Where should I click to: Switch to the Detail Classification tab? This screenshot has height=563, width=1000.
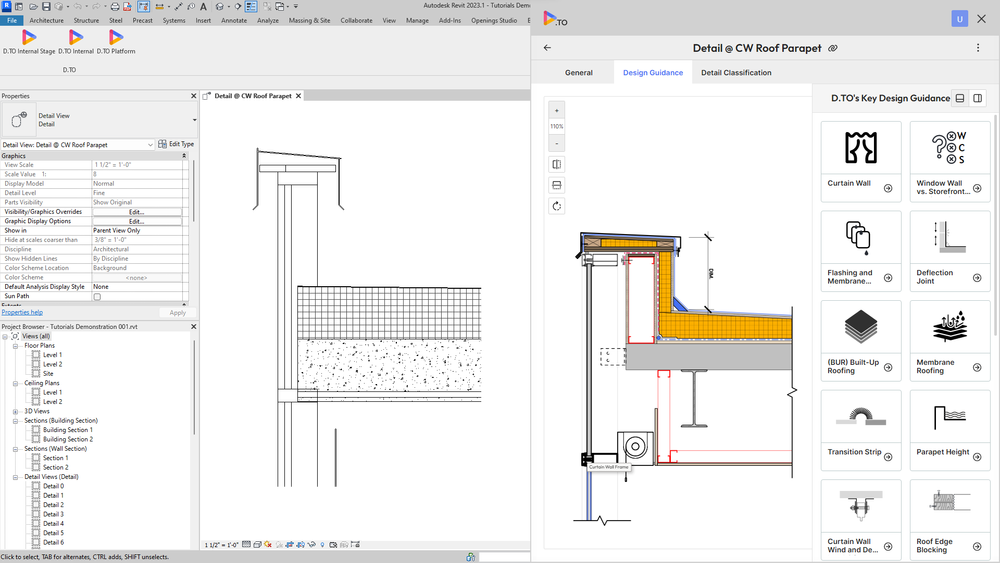click(736, 73)
